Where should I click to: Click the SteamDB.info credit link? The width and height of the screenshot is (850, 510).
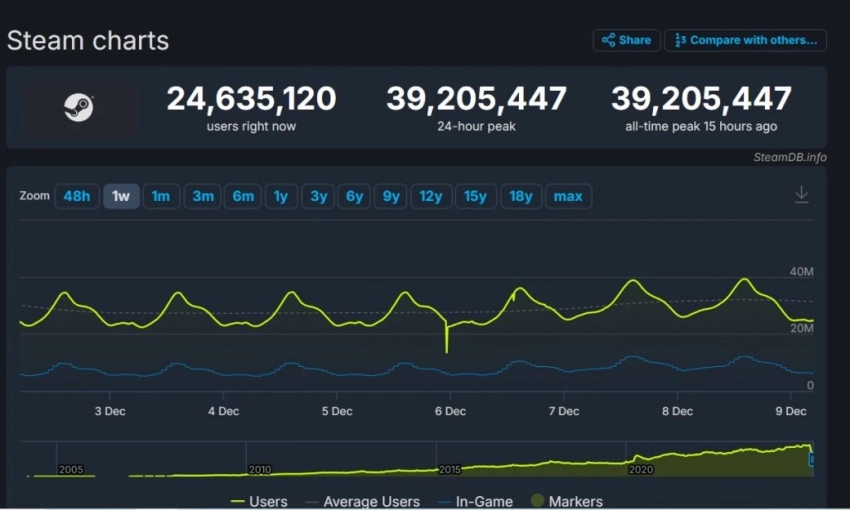[x=790, y=157]
